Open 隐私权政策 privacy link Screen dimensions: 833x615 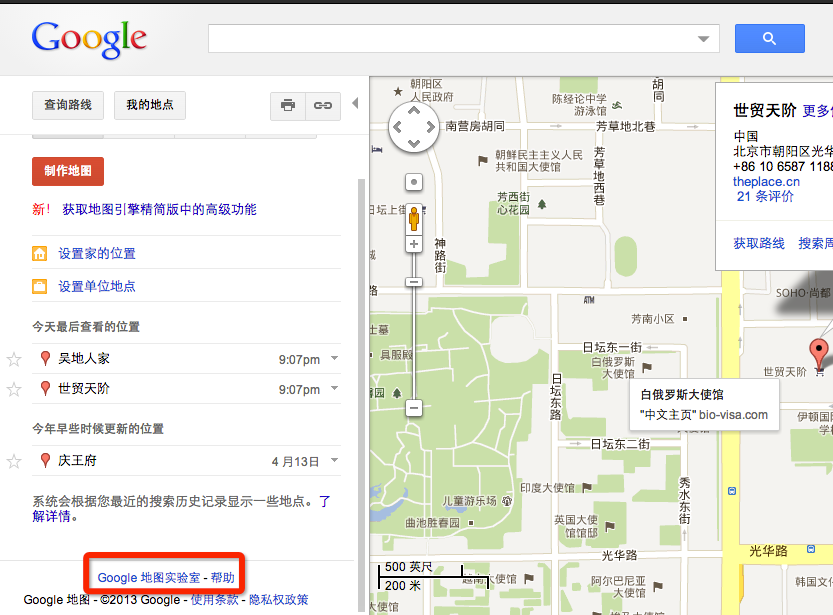(x=279, y=600)
